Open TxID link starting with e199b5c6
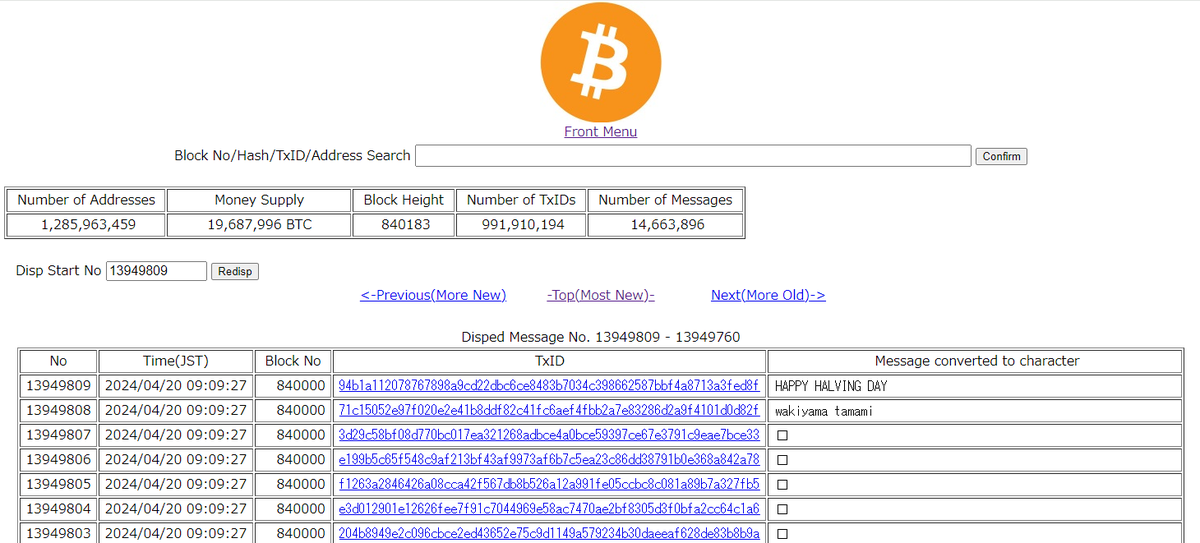 549,460
